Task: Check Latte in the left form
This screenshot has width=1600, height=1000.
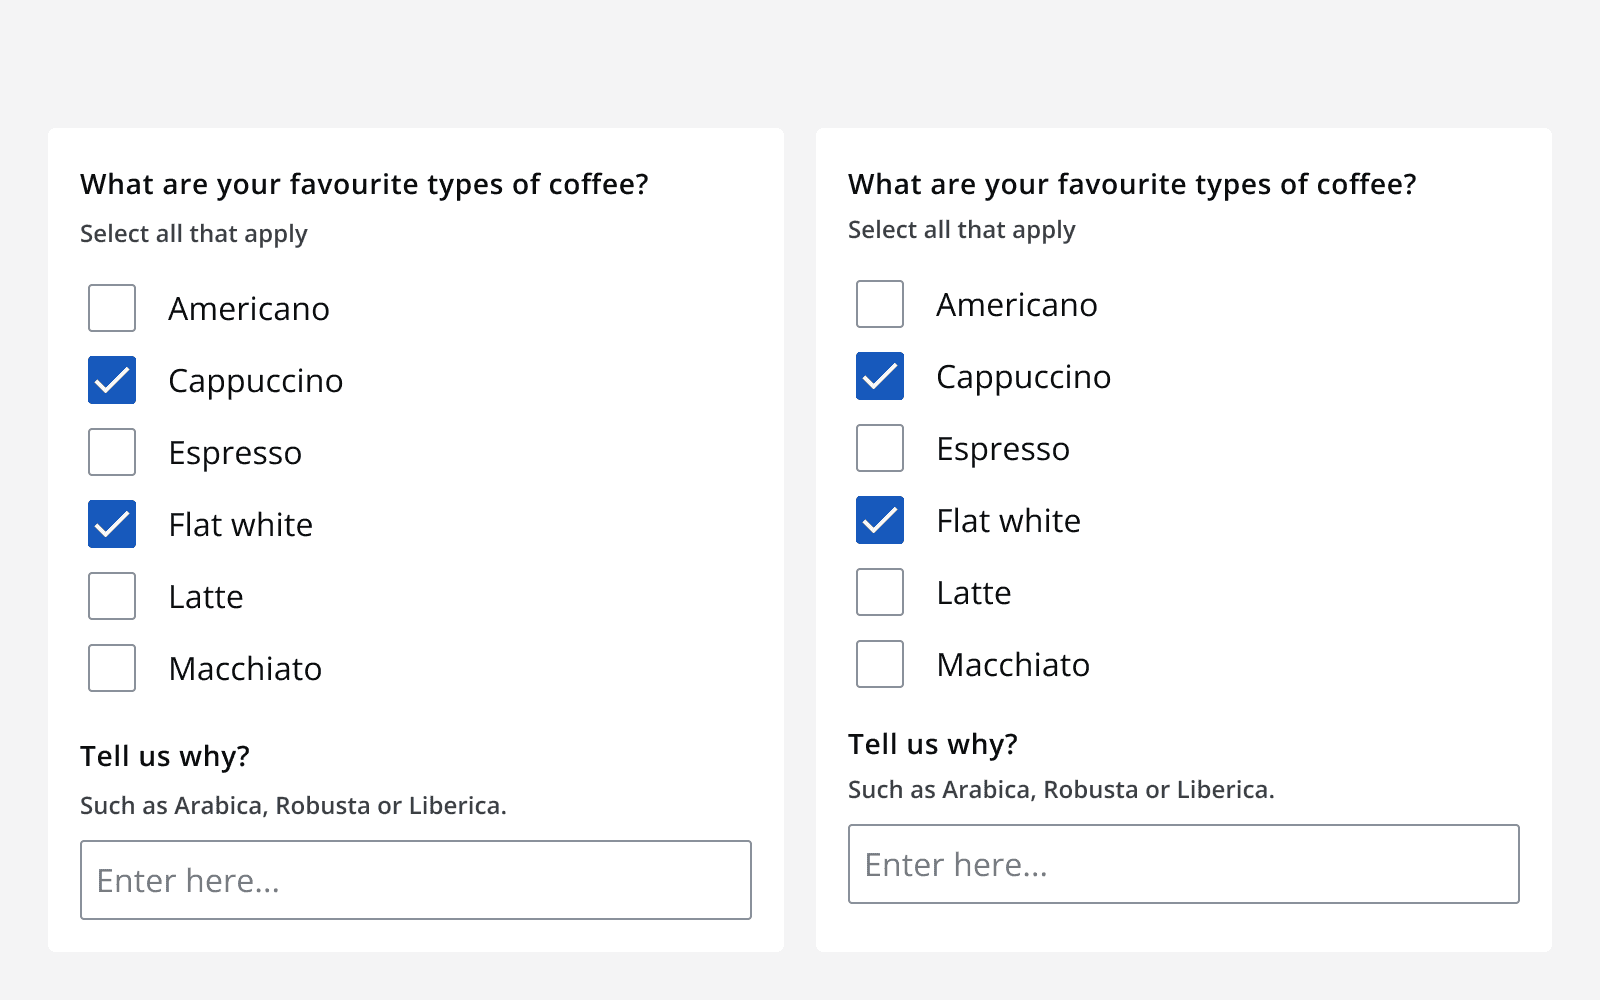Action: coord(111,596)
